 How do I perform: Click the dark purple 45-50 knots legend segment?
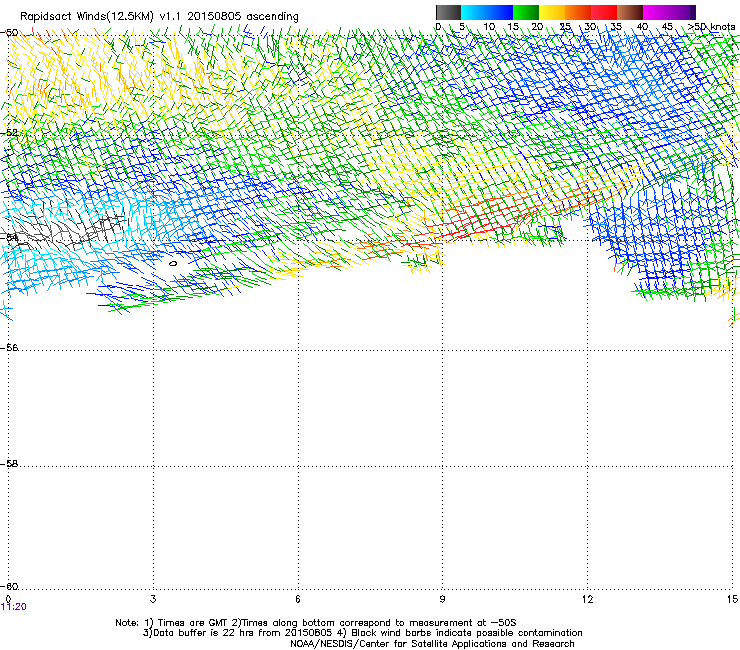coord(682,12)
